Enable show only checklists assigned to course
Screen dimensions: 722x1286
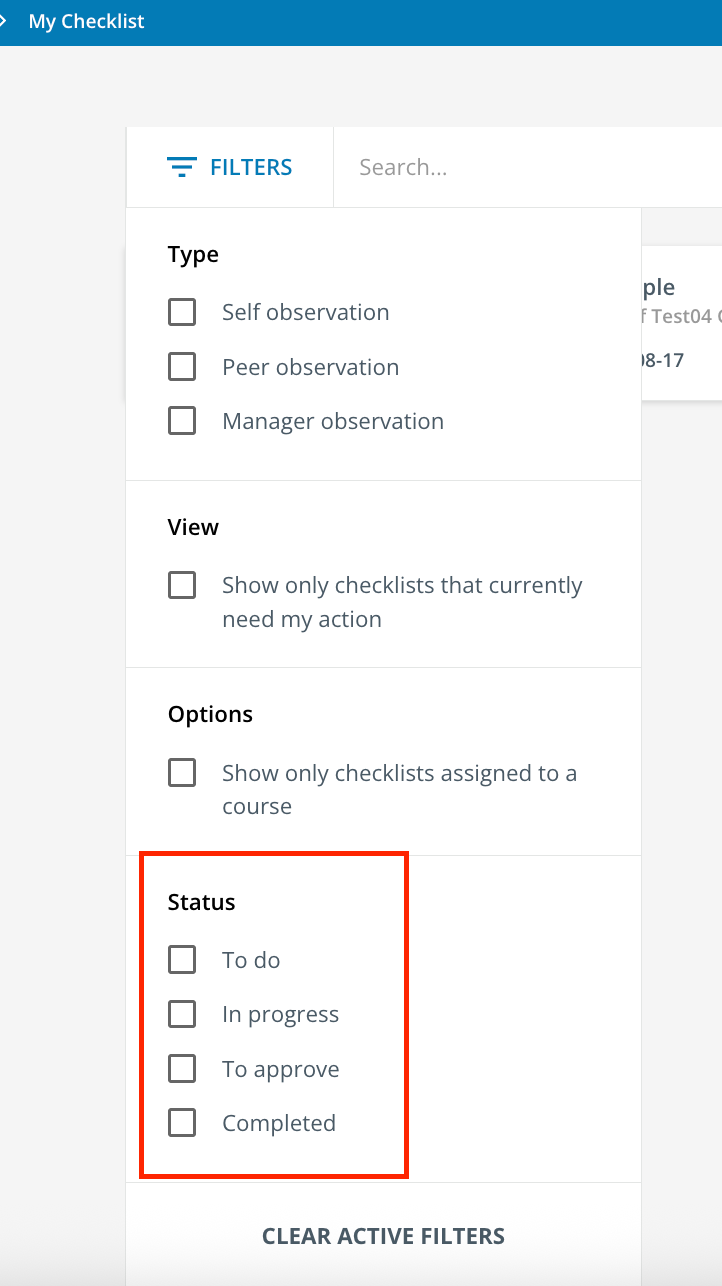pyautogui.click(x=182, y=773)
